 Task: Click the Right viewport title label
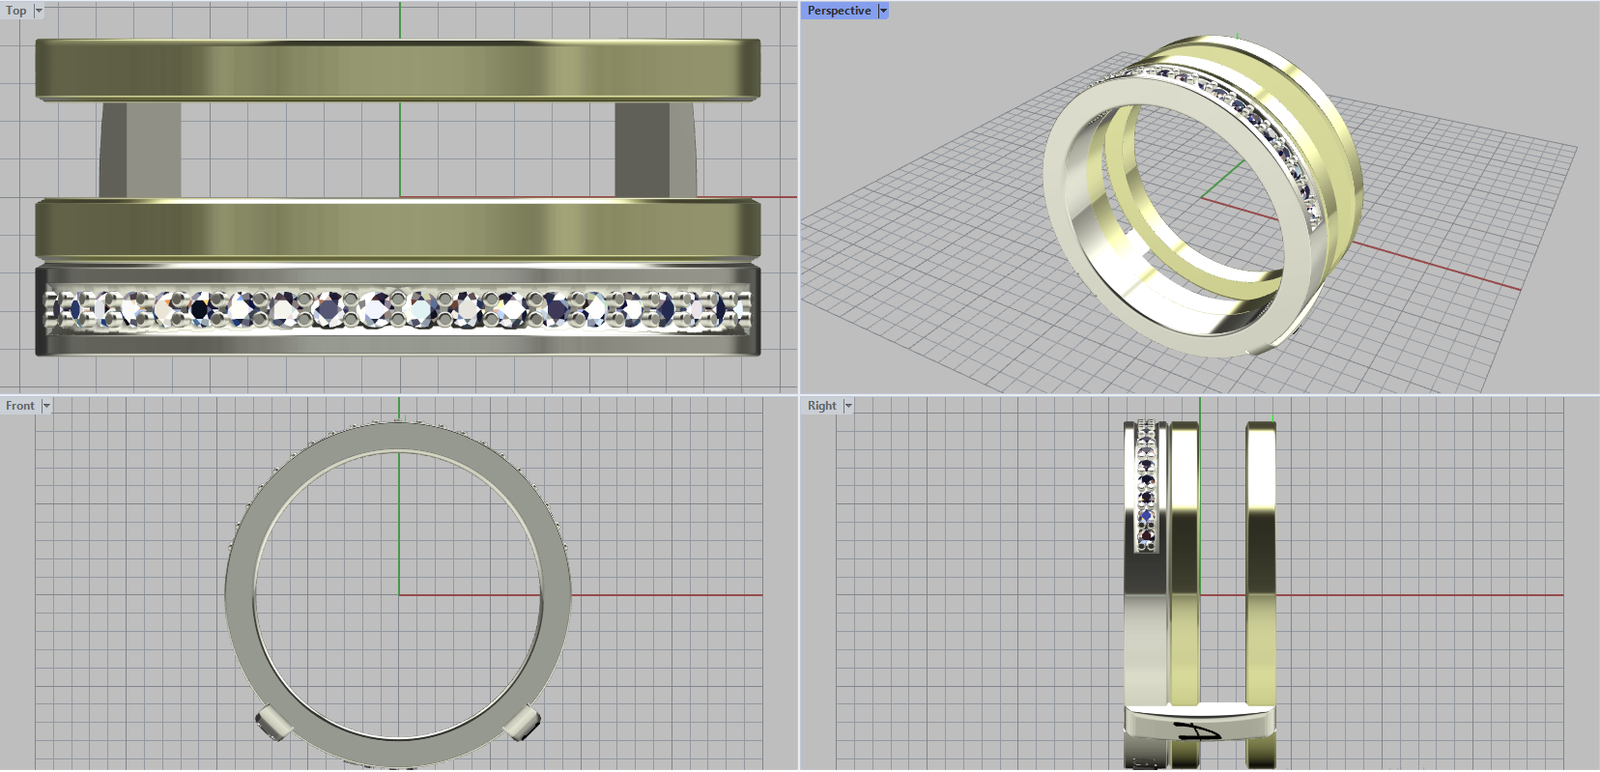coord(822,406)
